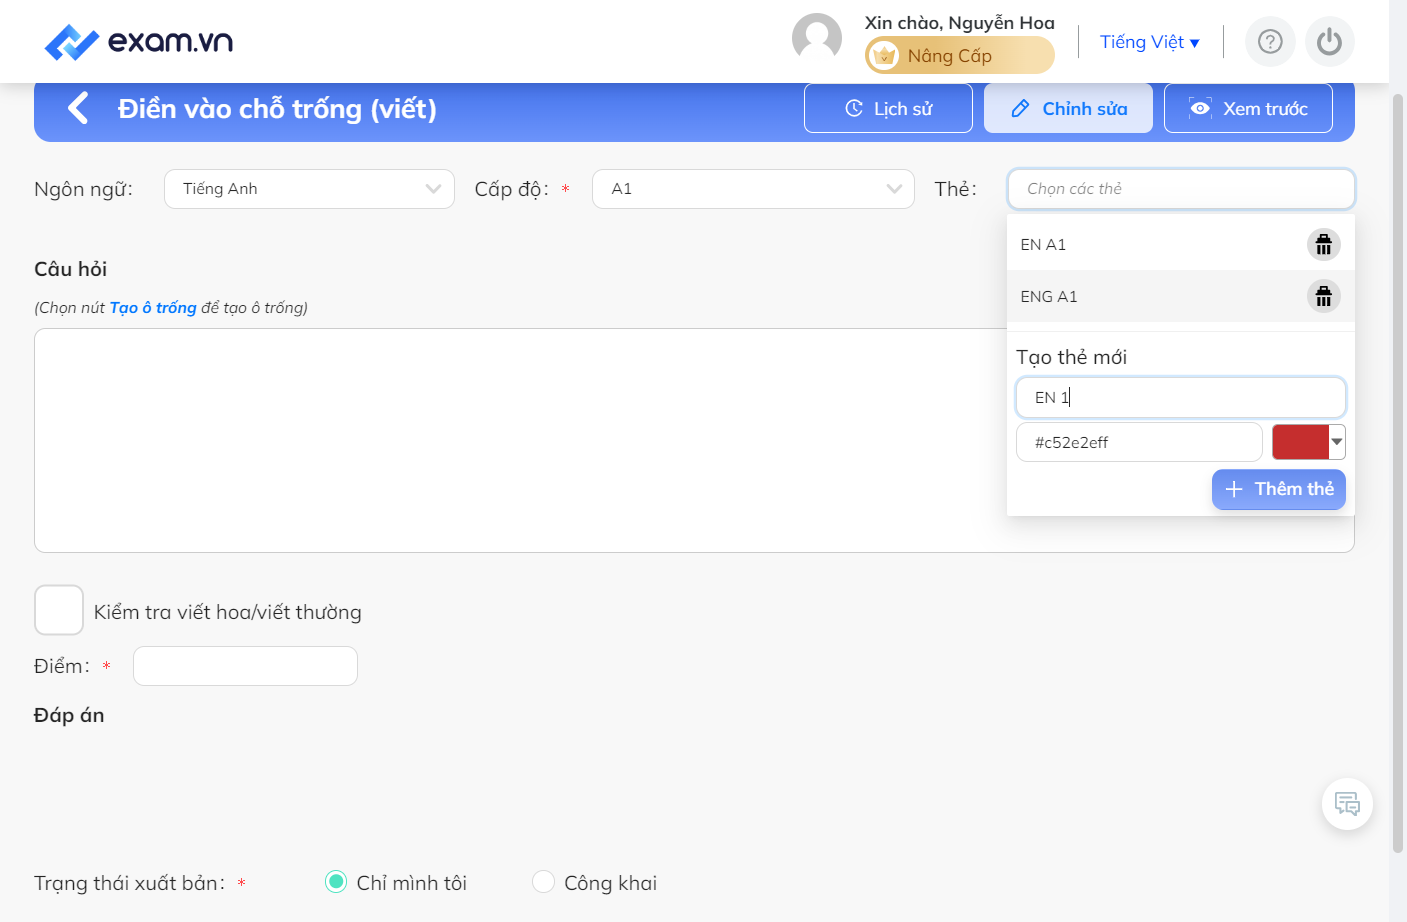Select Chỉ mình tôi radio option

[336, 882]
